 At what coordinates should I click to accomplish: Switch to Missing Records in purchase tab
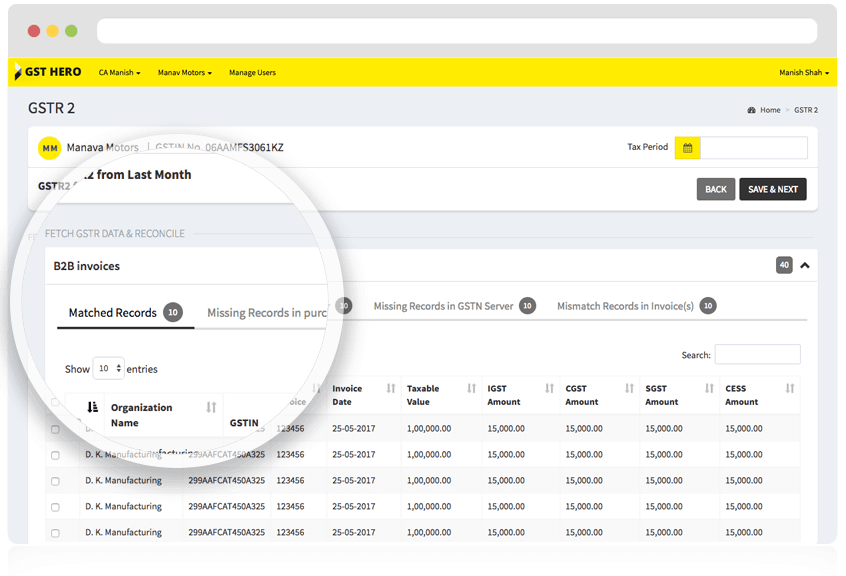269,313
